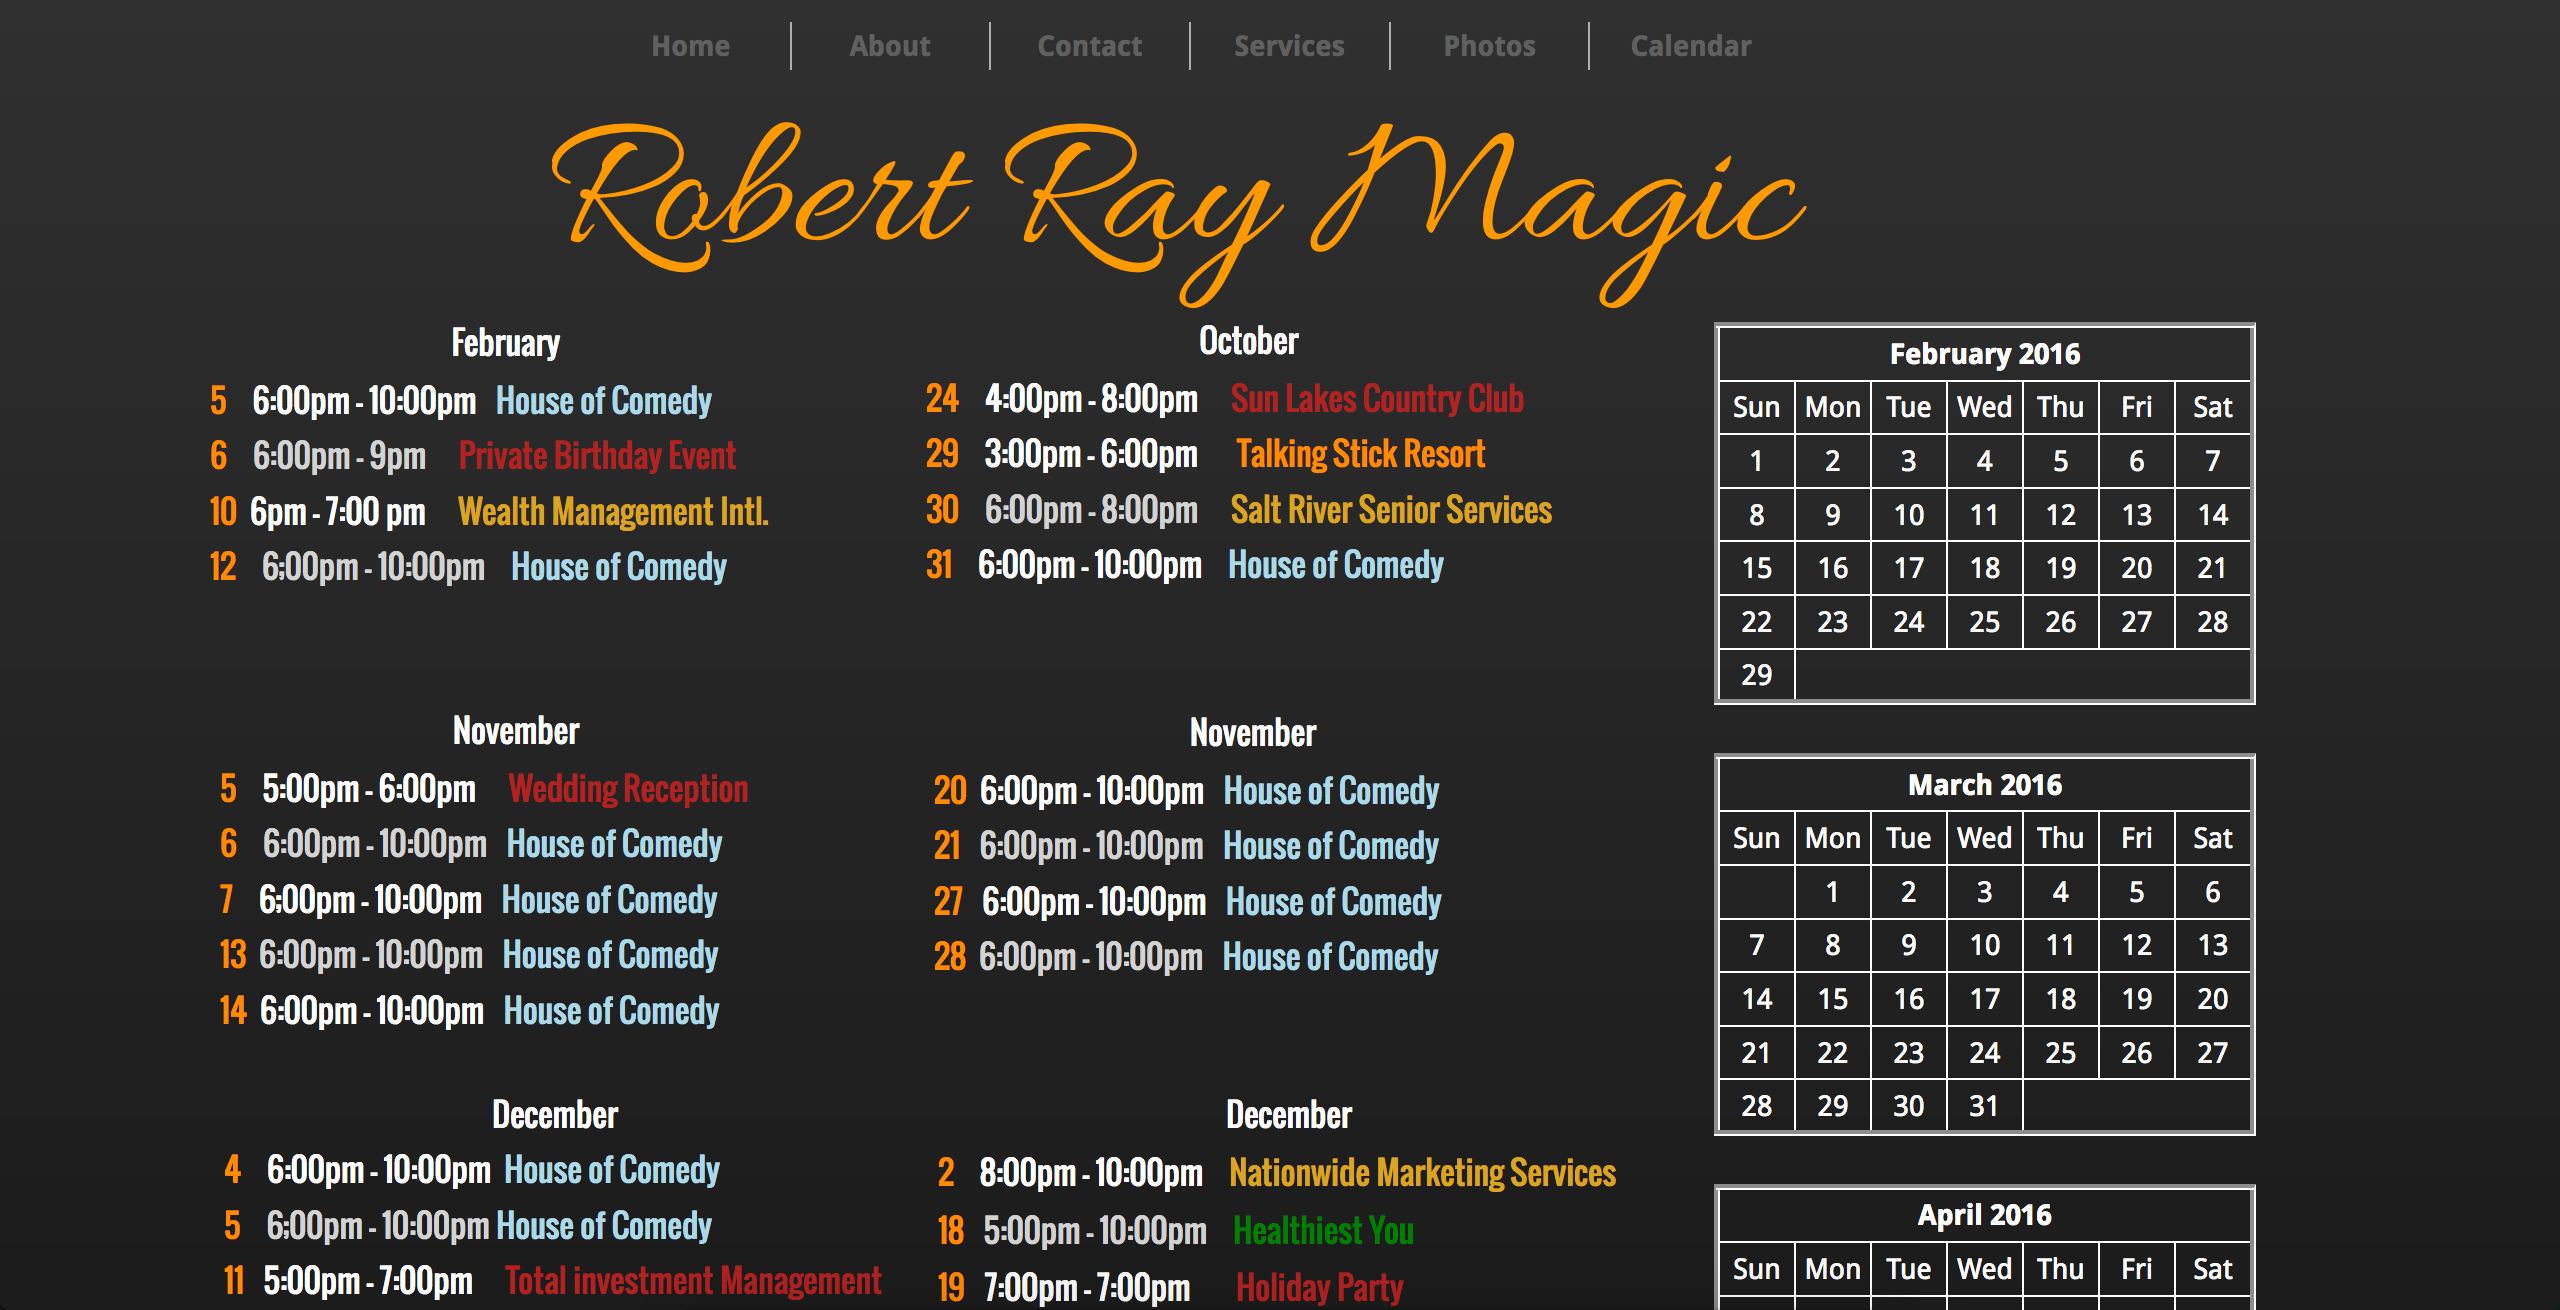Open the Wealth Management Intl. event
The image size is (2560, 1310).
pos(613,512)
